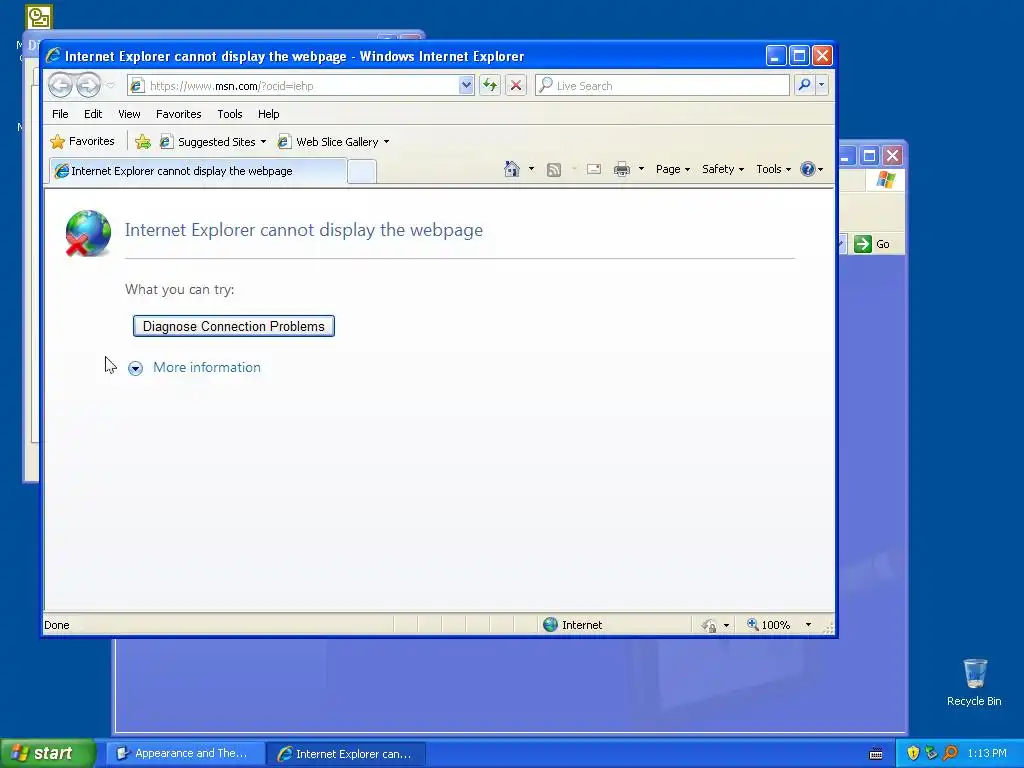Click the Back navigation arrow

point(60,85)
